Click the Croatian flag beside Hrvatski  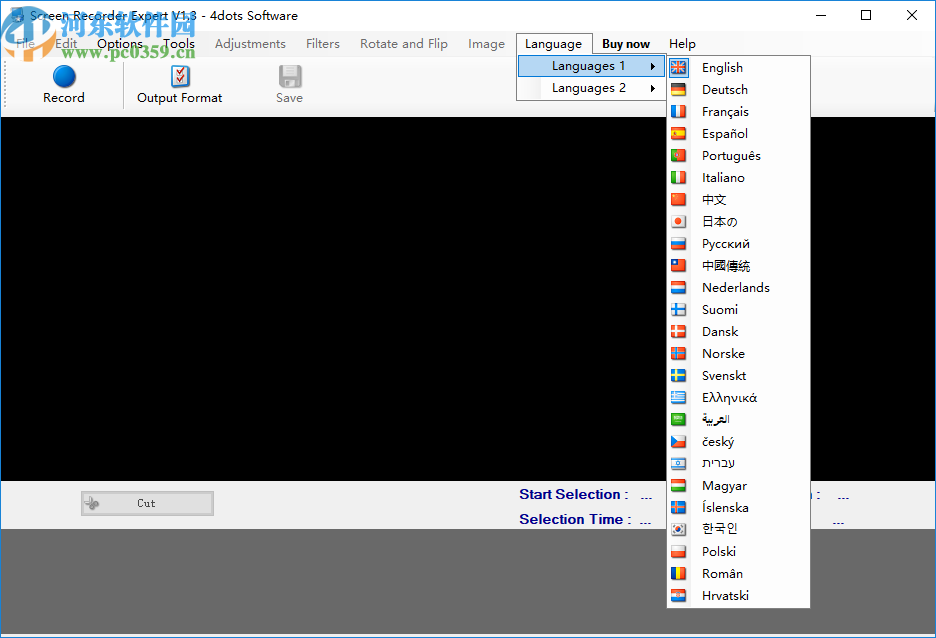(678, 596)
